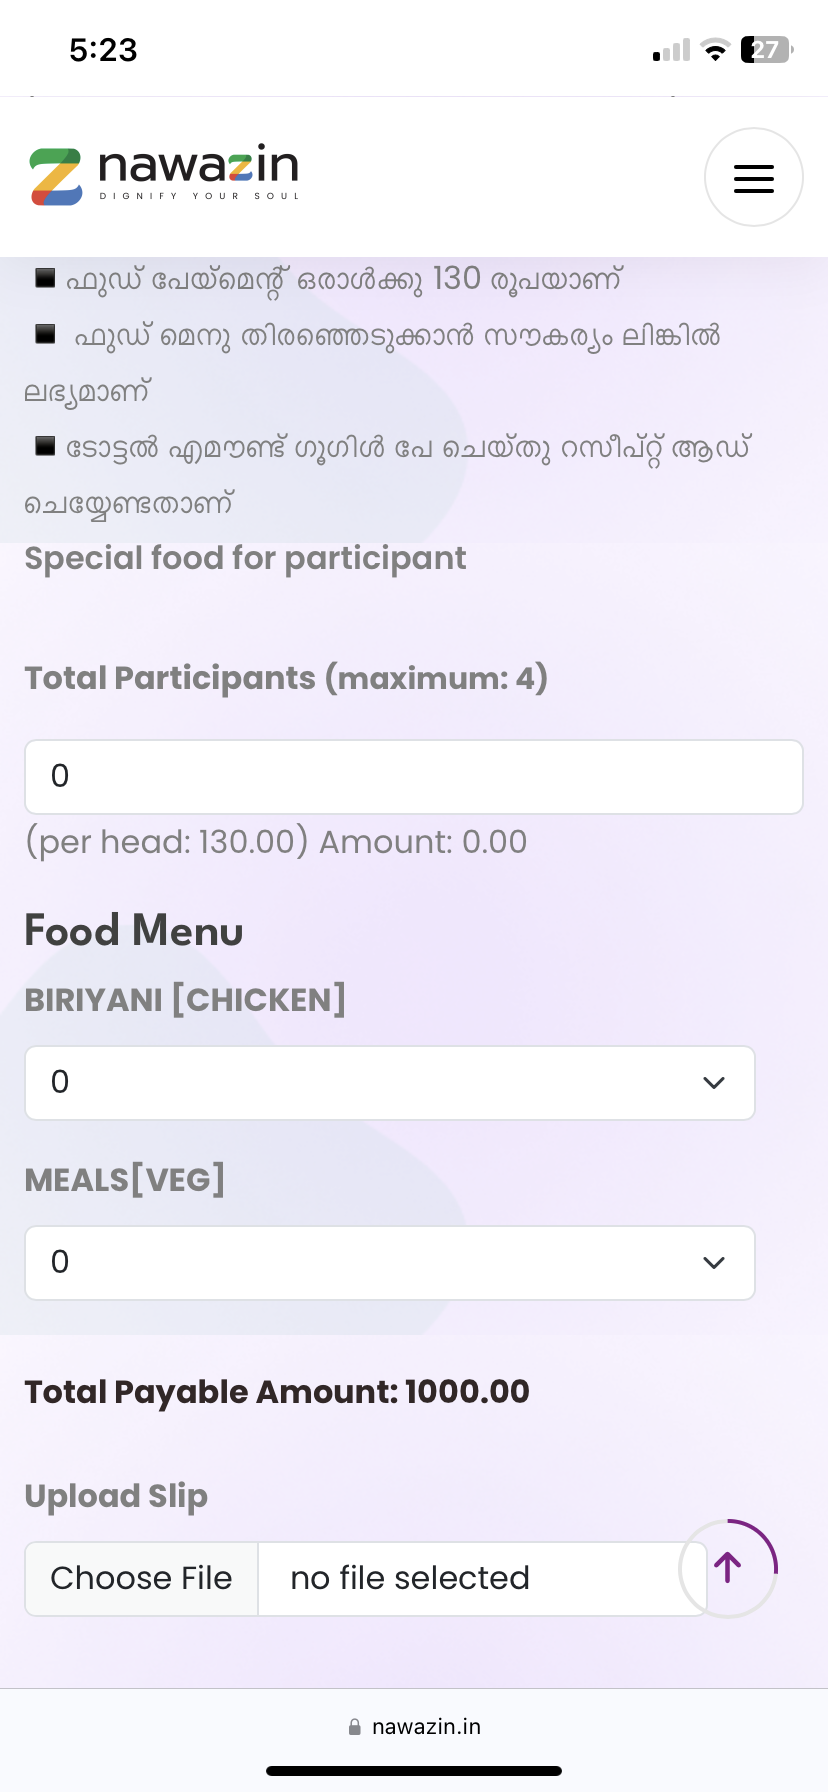Click the Total Payable Amount text
Screen dimensions: 828x1792
click(x=277, y=1392)
